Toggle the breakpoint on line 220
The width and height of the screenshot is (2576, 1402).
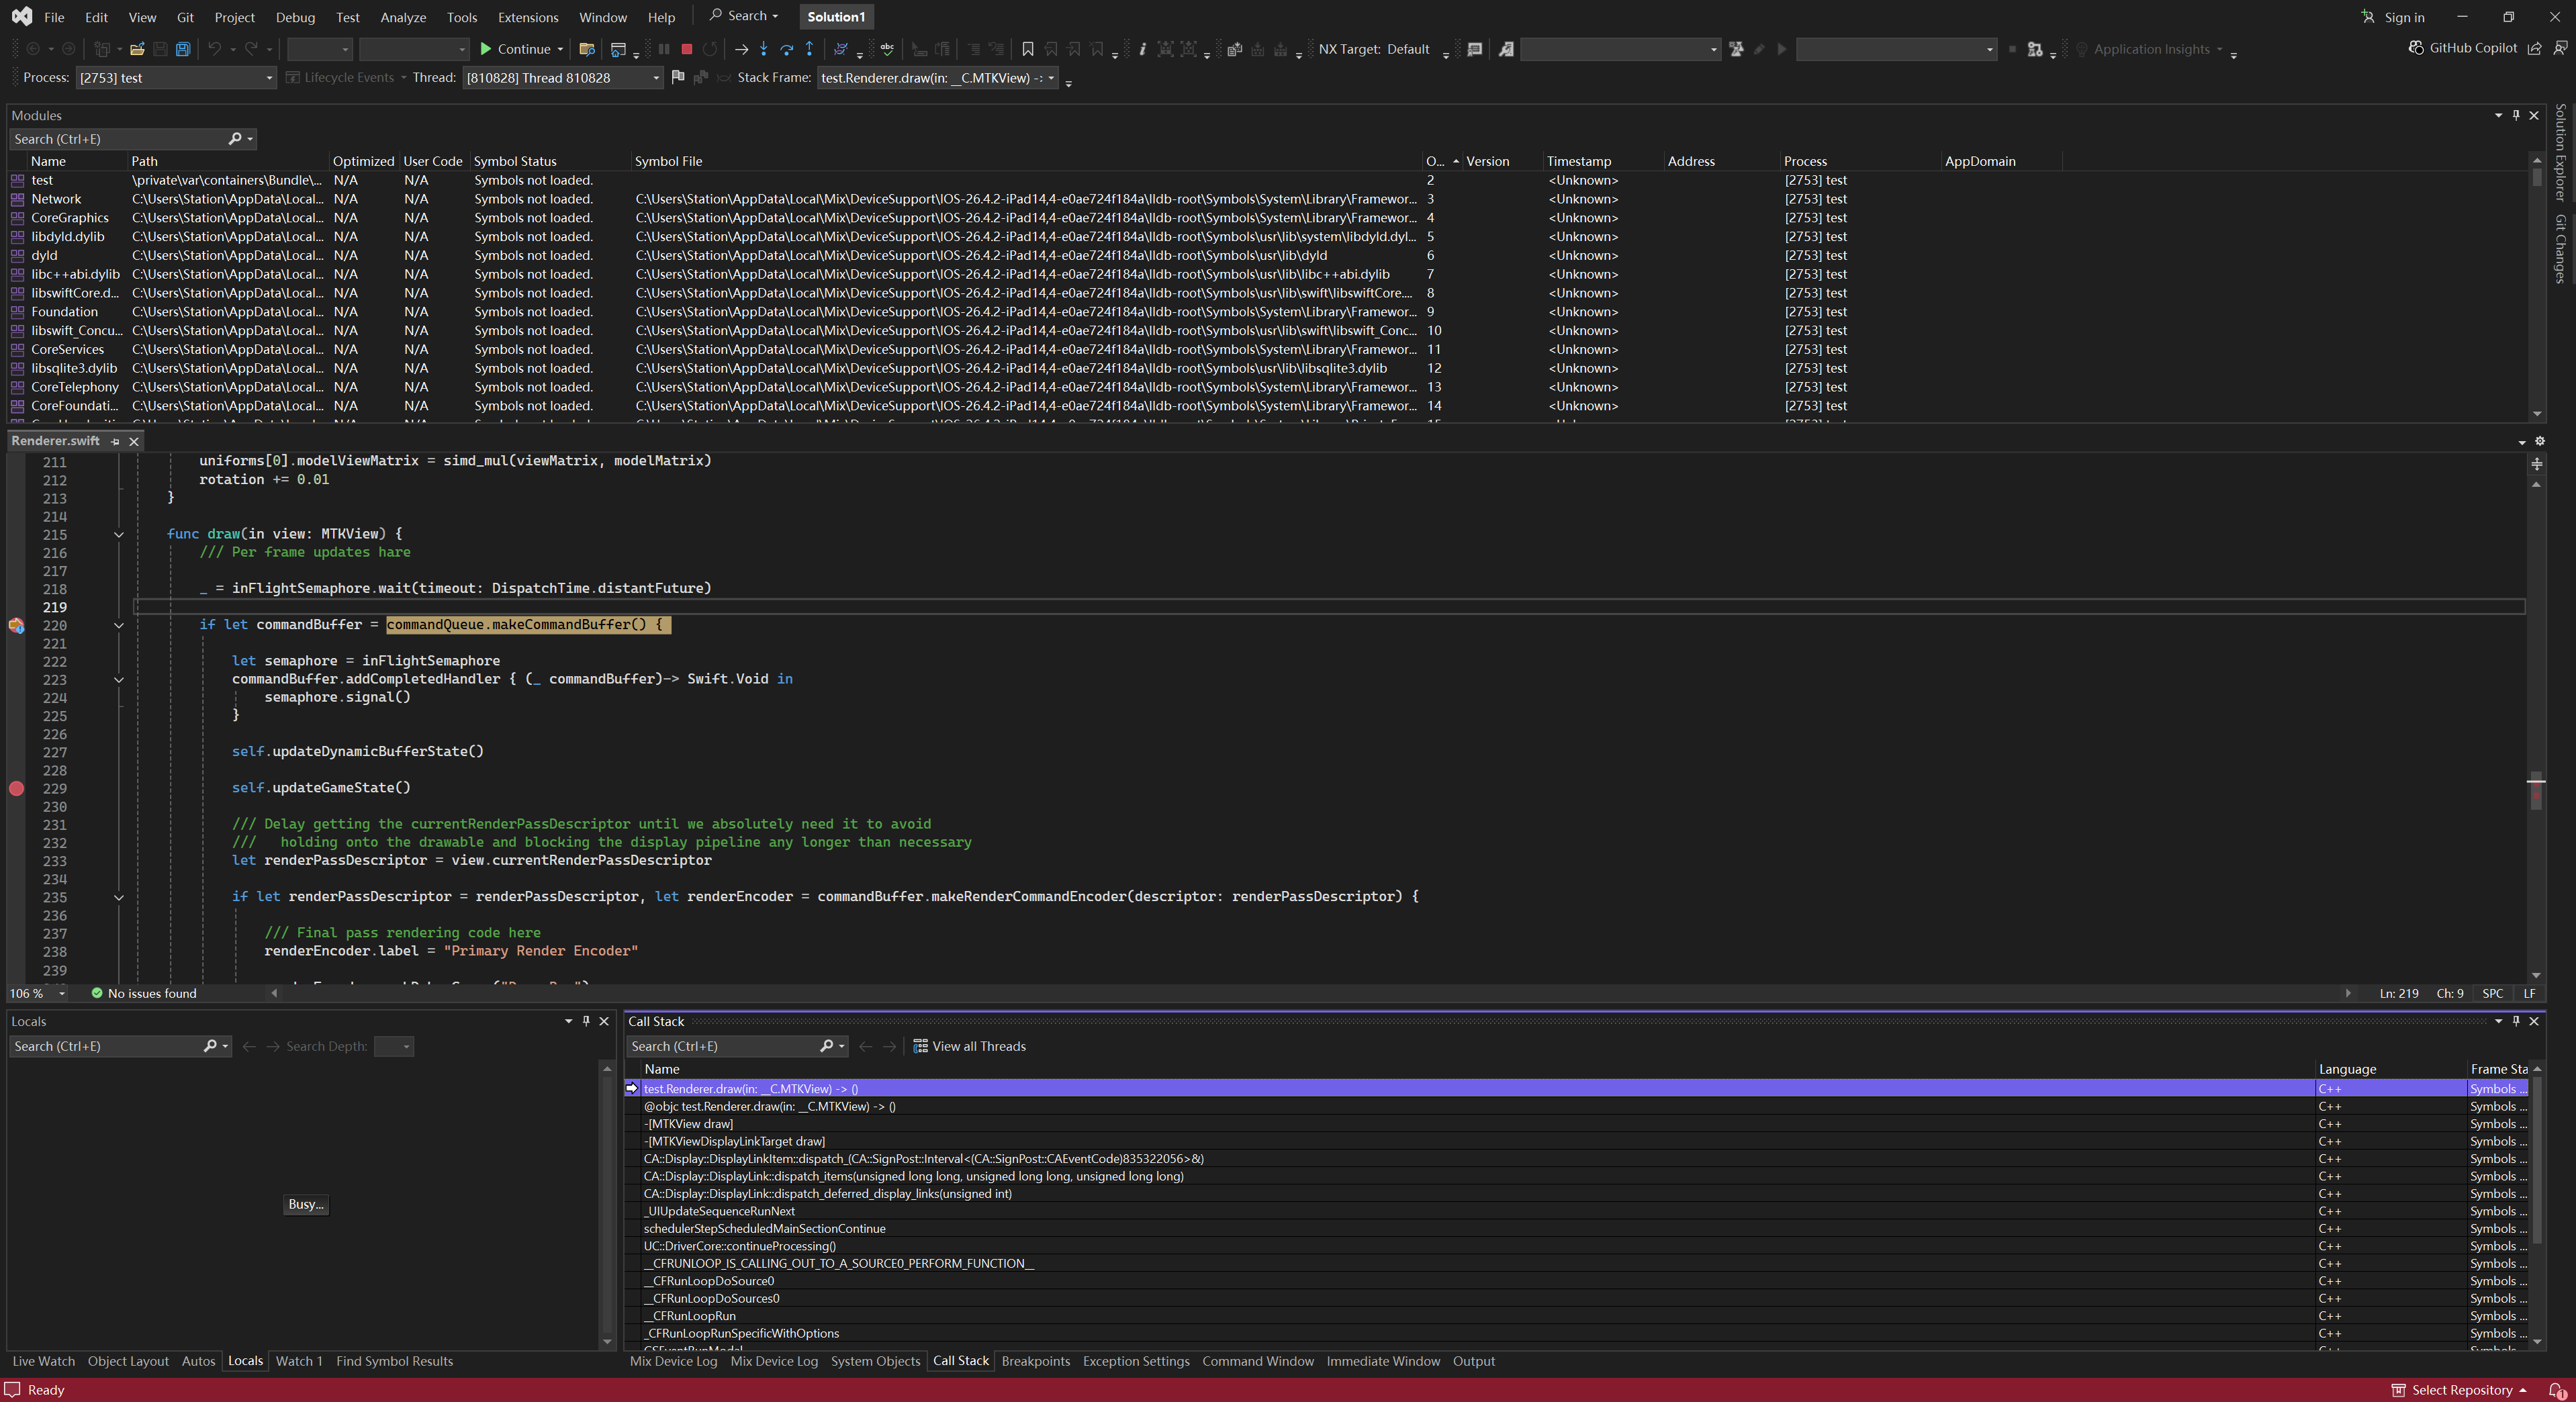pos(16,625)
